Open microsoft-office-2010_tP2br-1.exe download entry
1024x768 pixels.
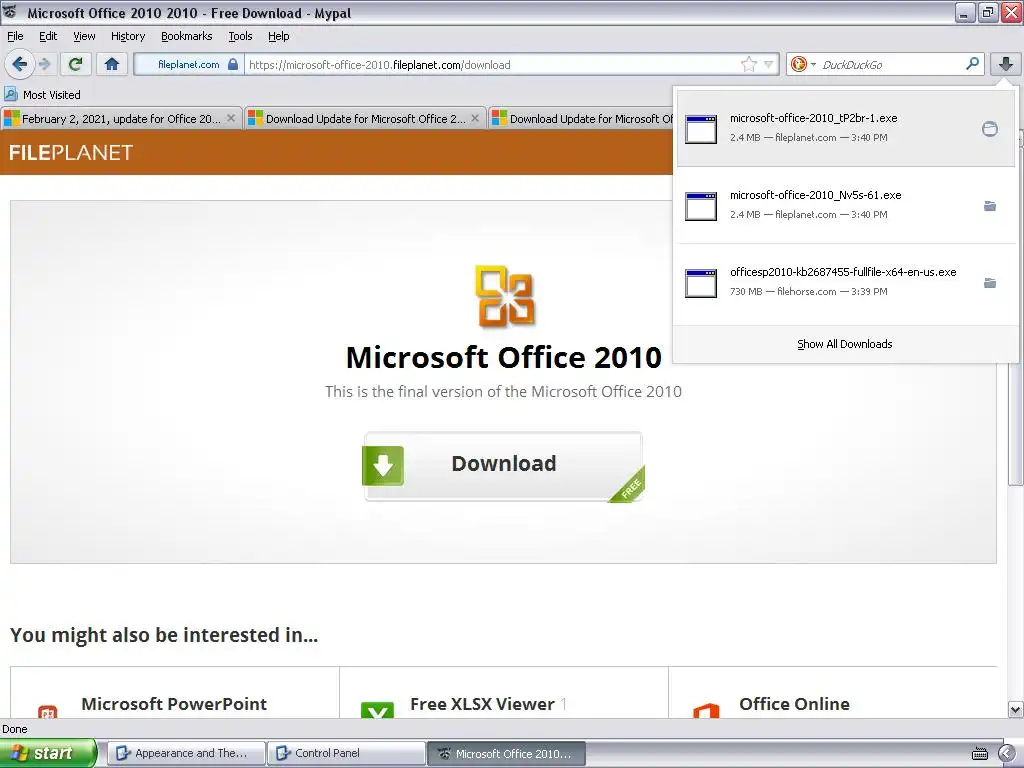coord(845,128)
